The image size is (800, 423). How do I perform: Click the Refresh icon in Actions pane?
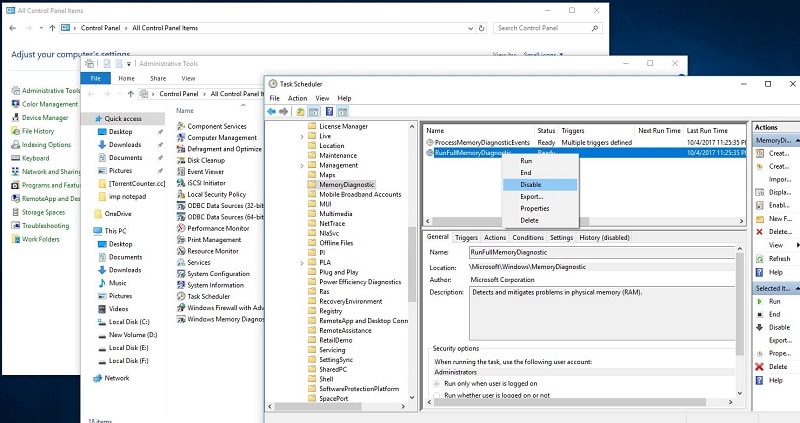[761, 258]
